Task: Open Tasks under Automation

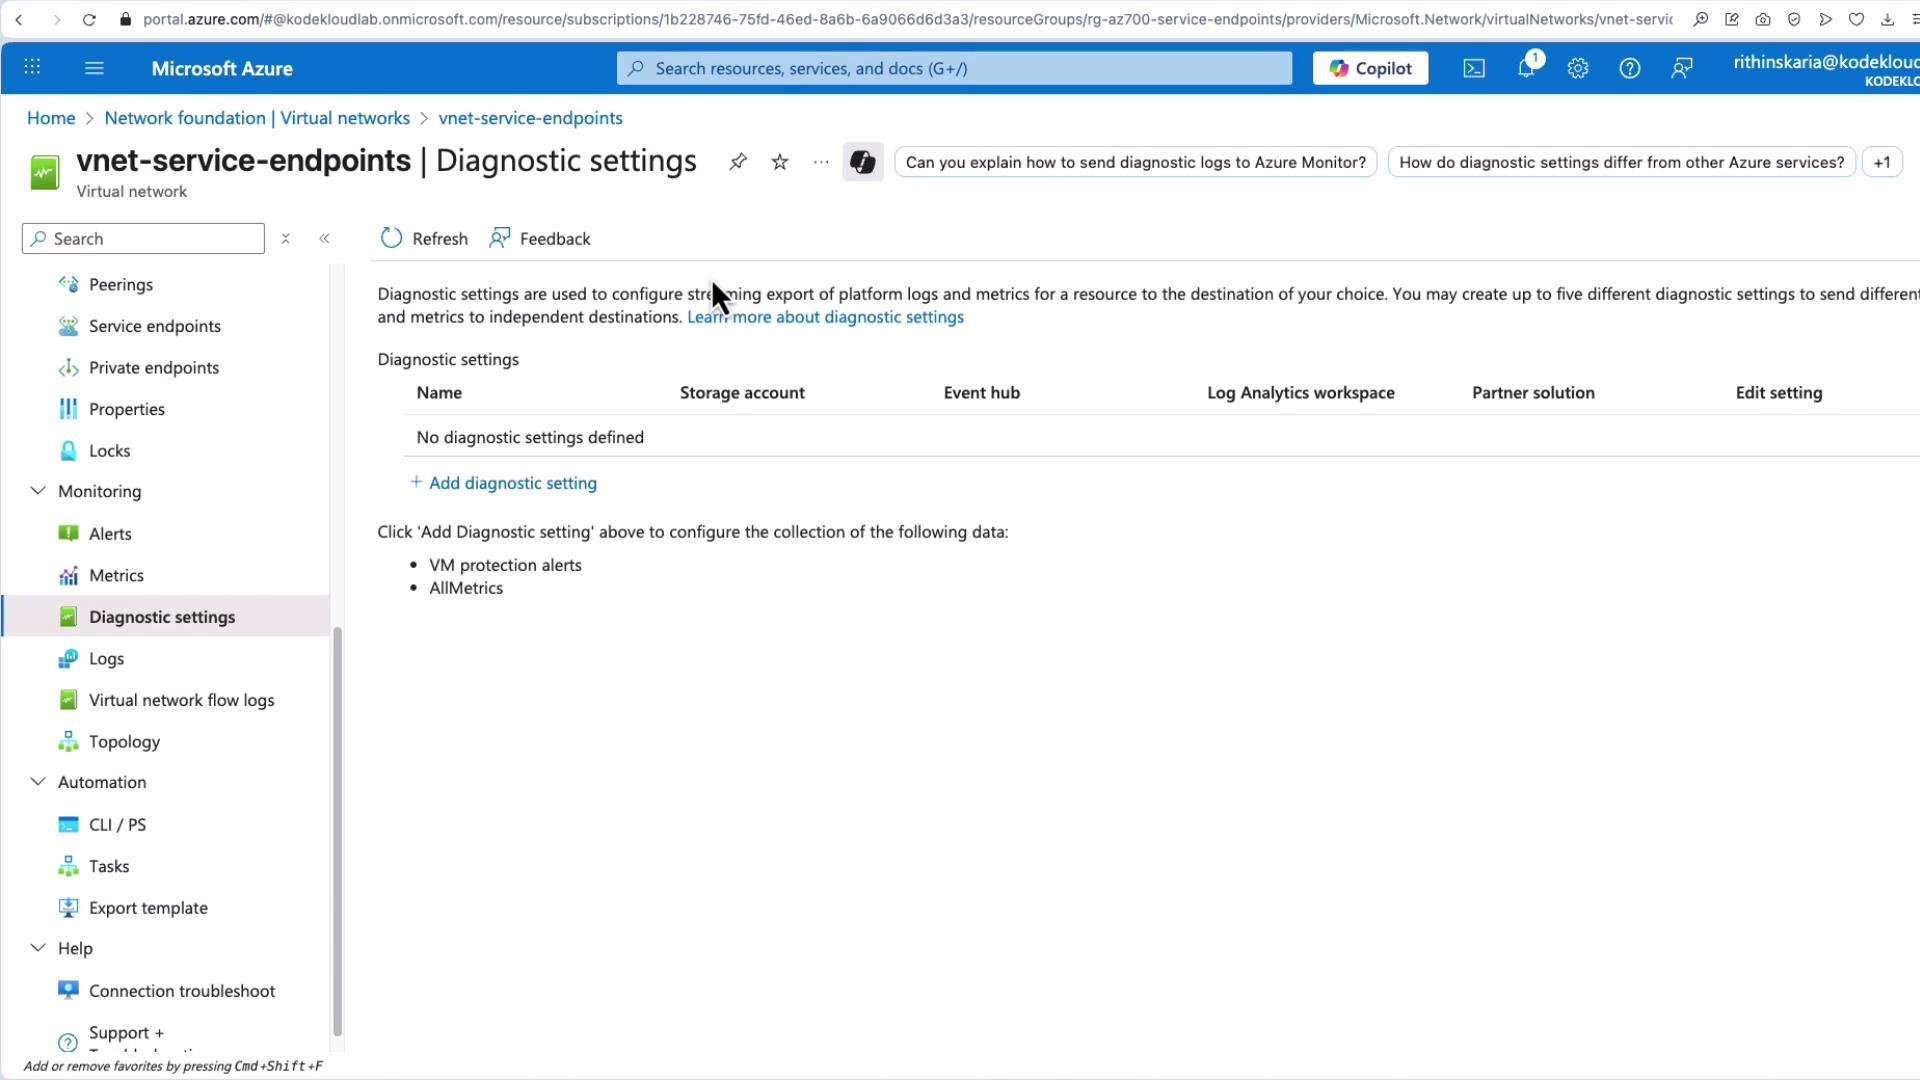Action: point(109,867)
